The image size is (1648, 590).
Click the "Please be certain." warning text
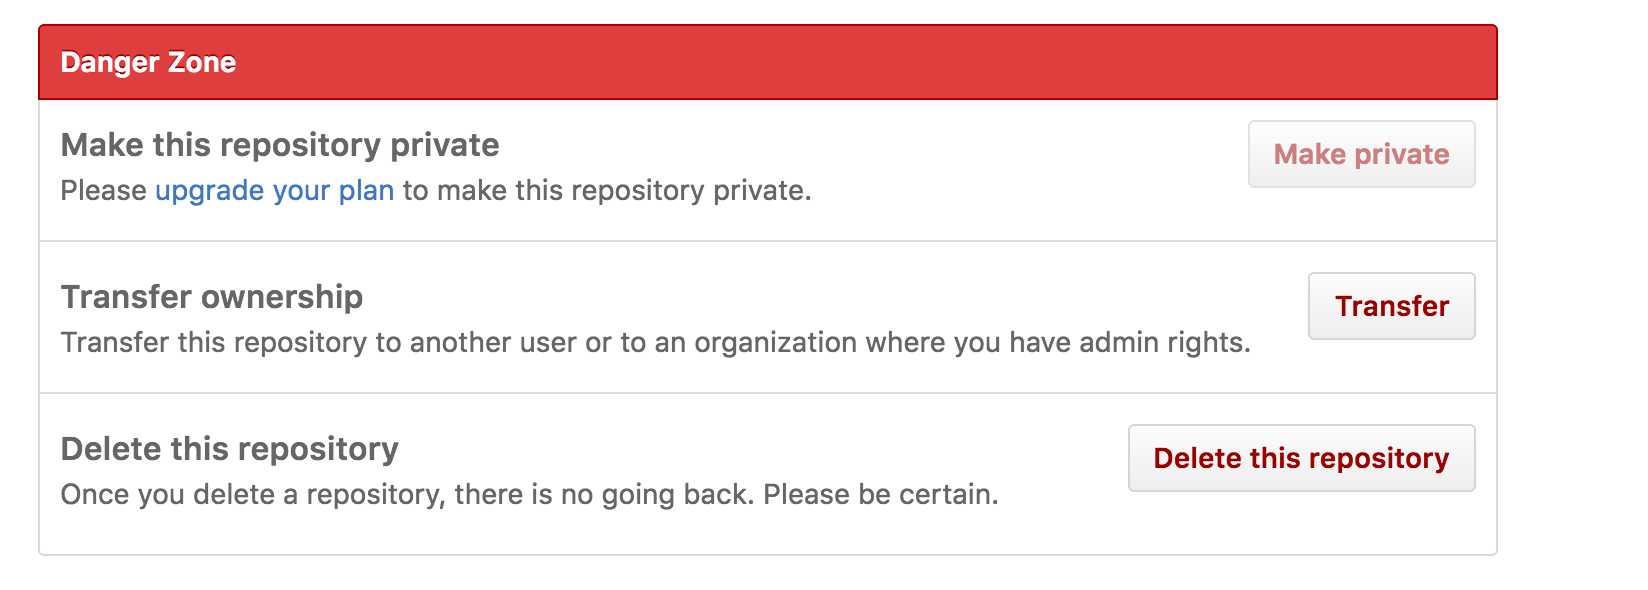(x=880, y=494)
